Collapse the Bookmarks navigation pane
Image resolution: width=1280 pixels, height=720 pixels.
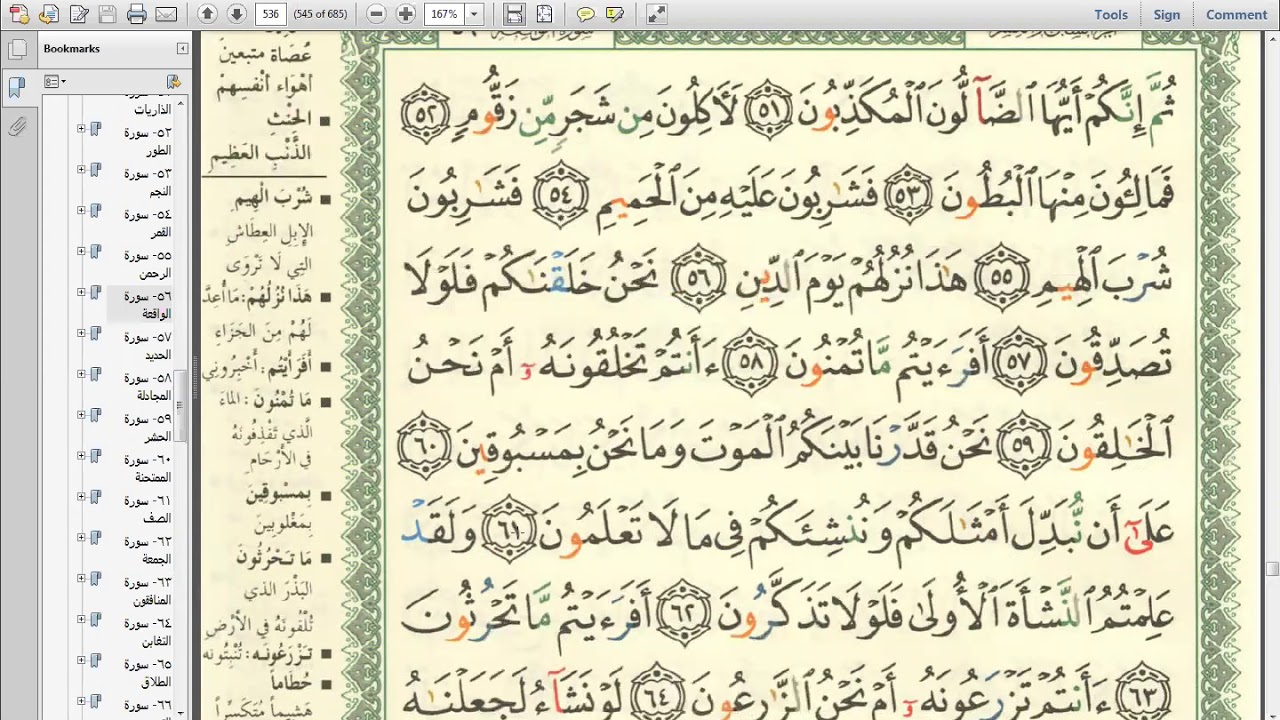[x=182, y=48]
